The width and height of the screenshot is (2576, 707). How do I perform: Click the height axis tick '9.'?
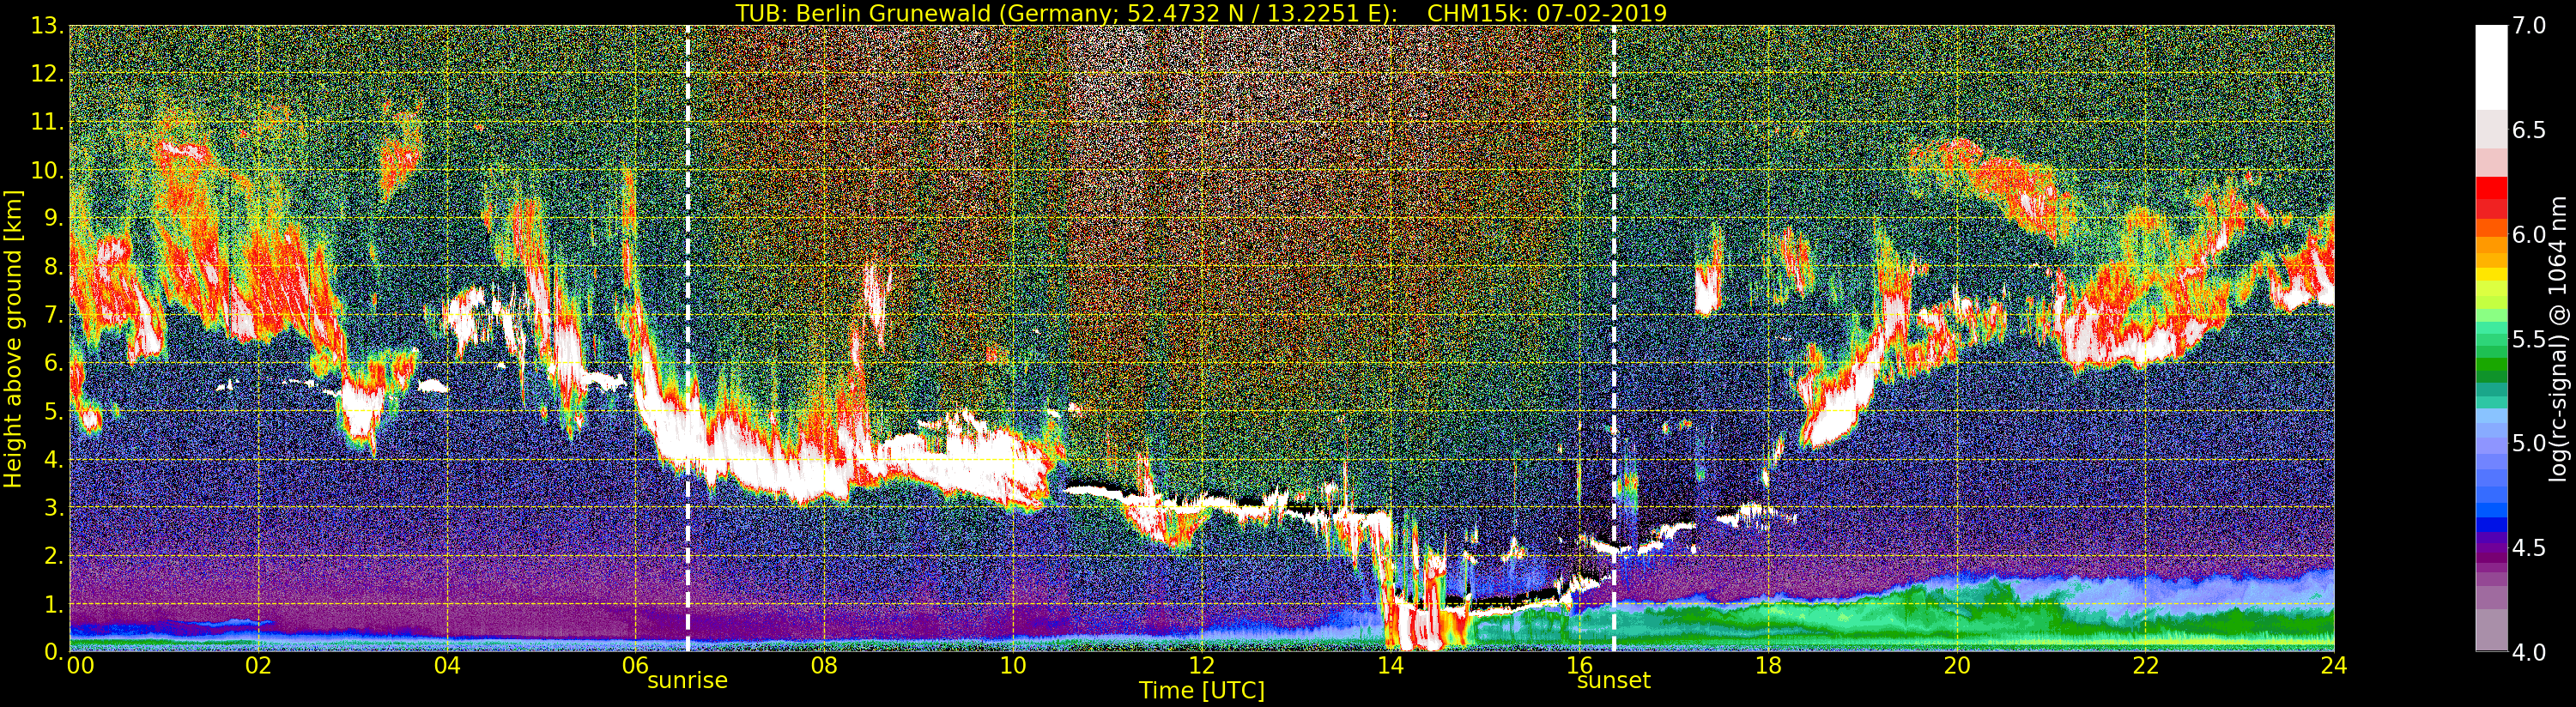click(53, 218)
